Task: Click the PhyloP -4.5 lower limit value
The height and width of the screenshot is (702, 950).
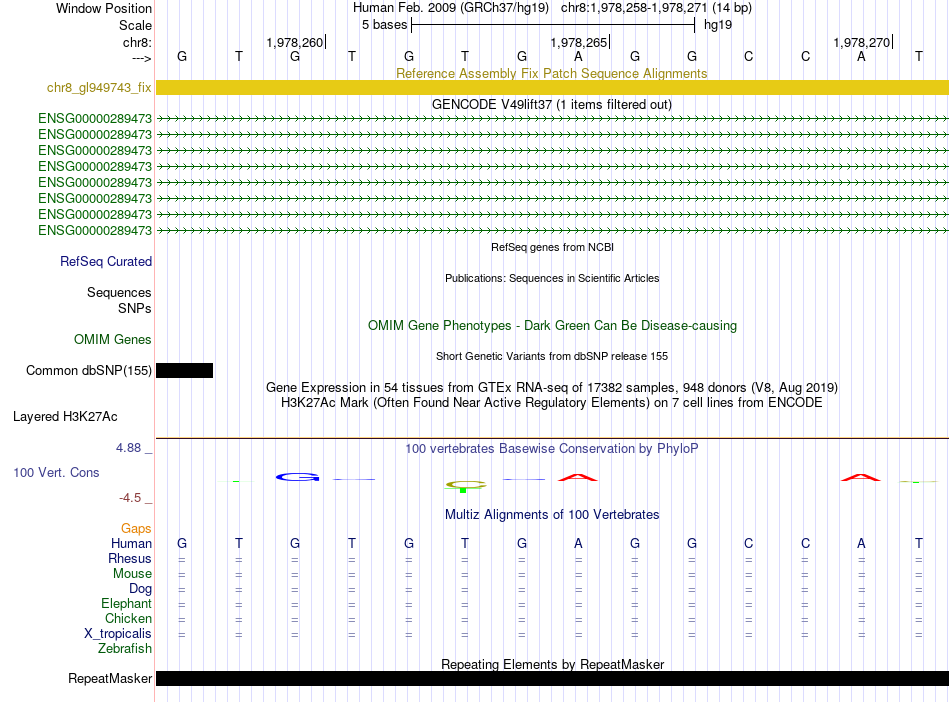Action: (x=130, y=498)
